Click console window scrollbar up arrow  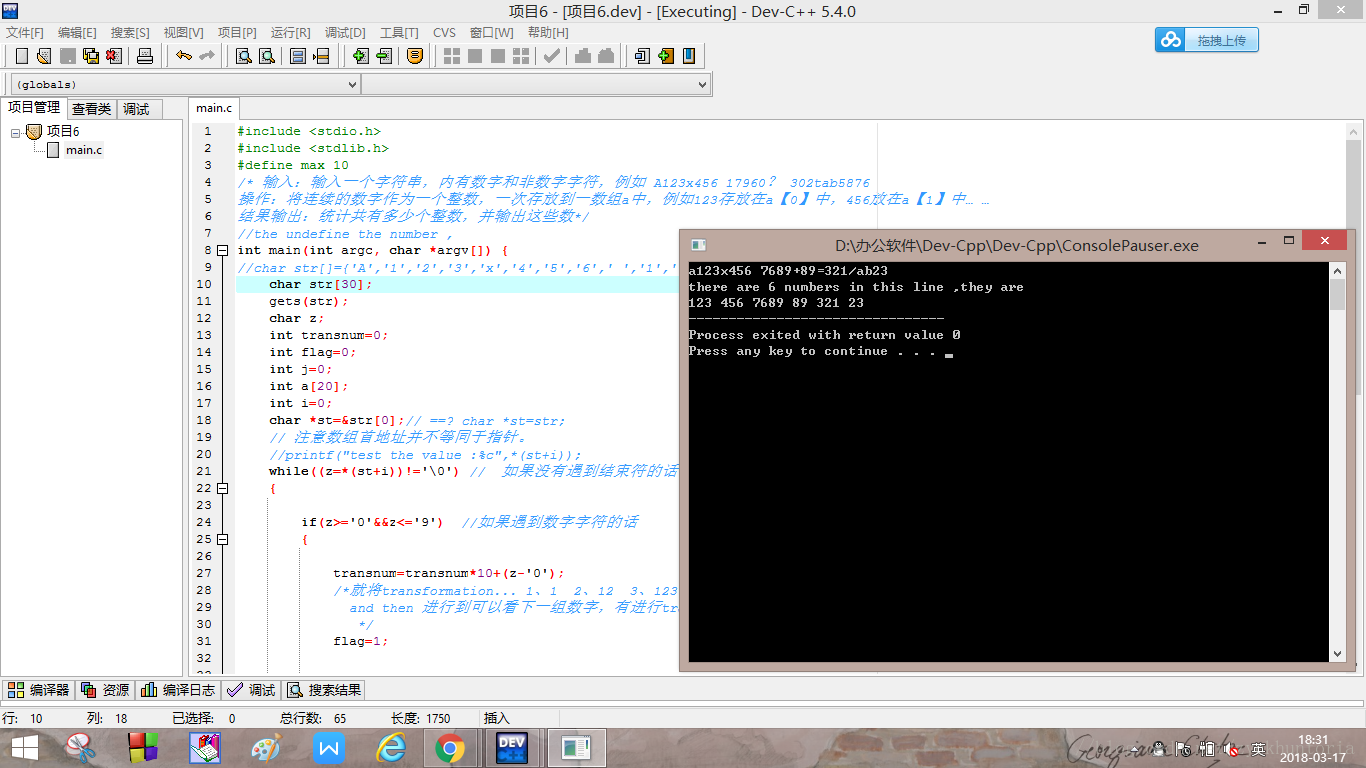click(x=1338, y=271)
